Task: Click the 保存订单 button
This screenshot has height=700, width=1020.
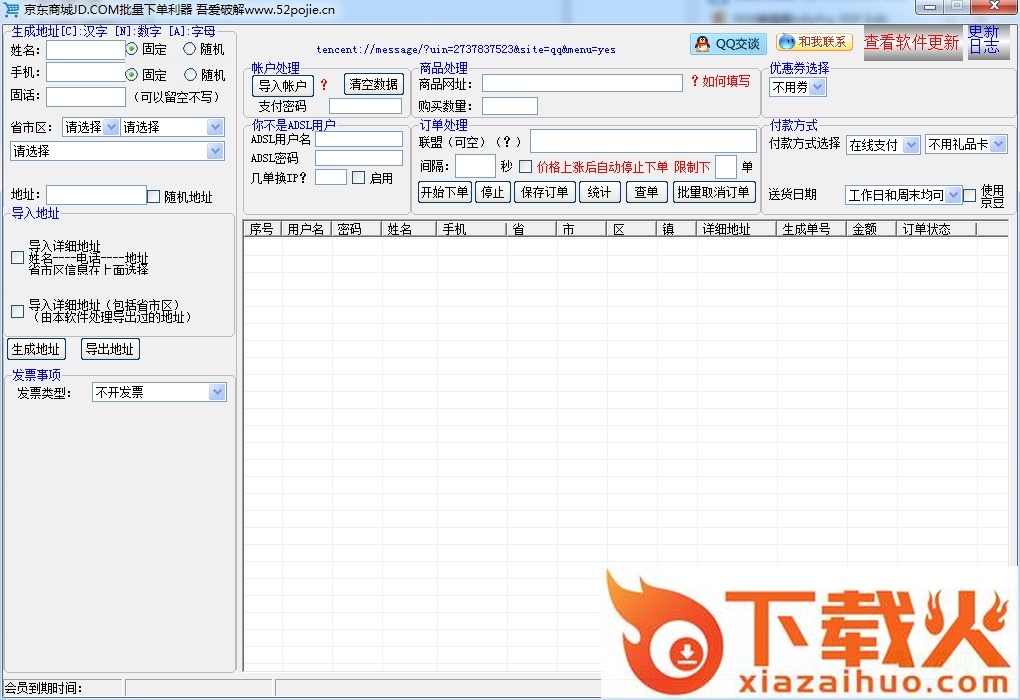Action: tap(544, 192)
